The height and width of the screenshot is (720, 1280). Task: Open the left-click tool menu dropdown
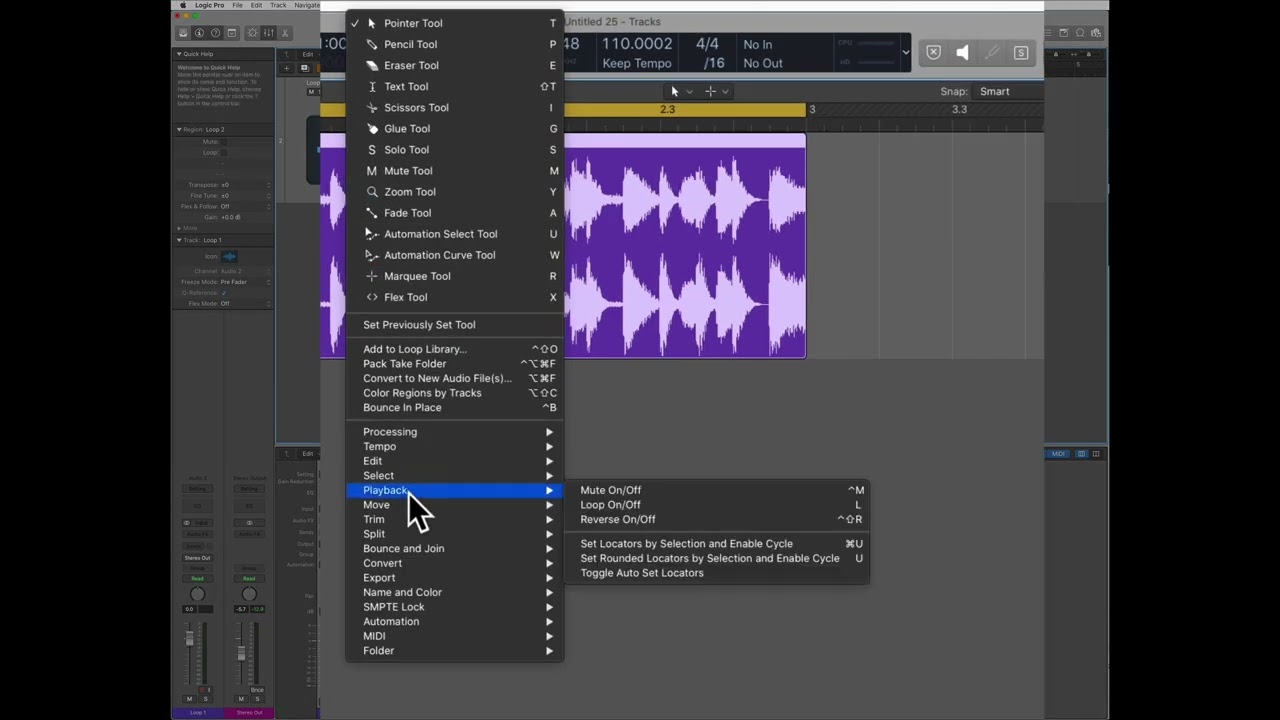[680, 91]
